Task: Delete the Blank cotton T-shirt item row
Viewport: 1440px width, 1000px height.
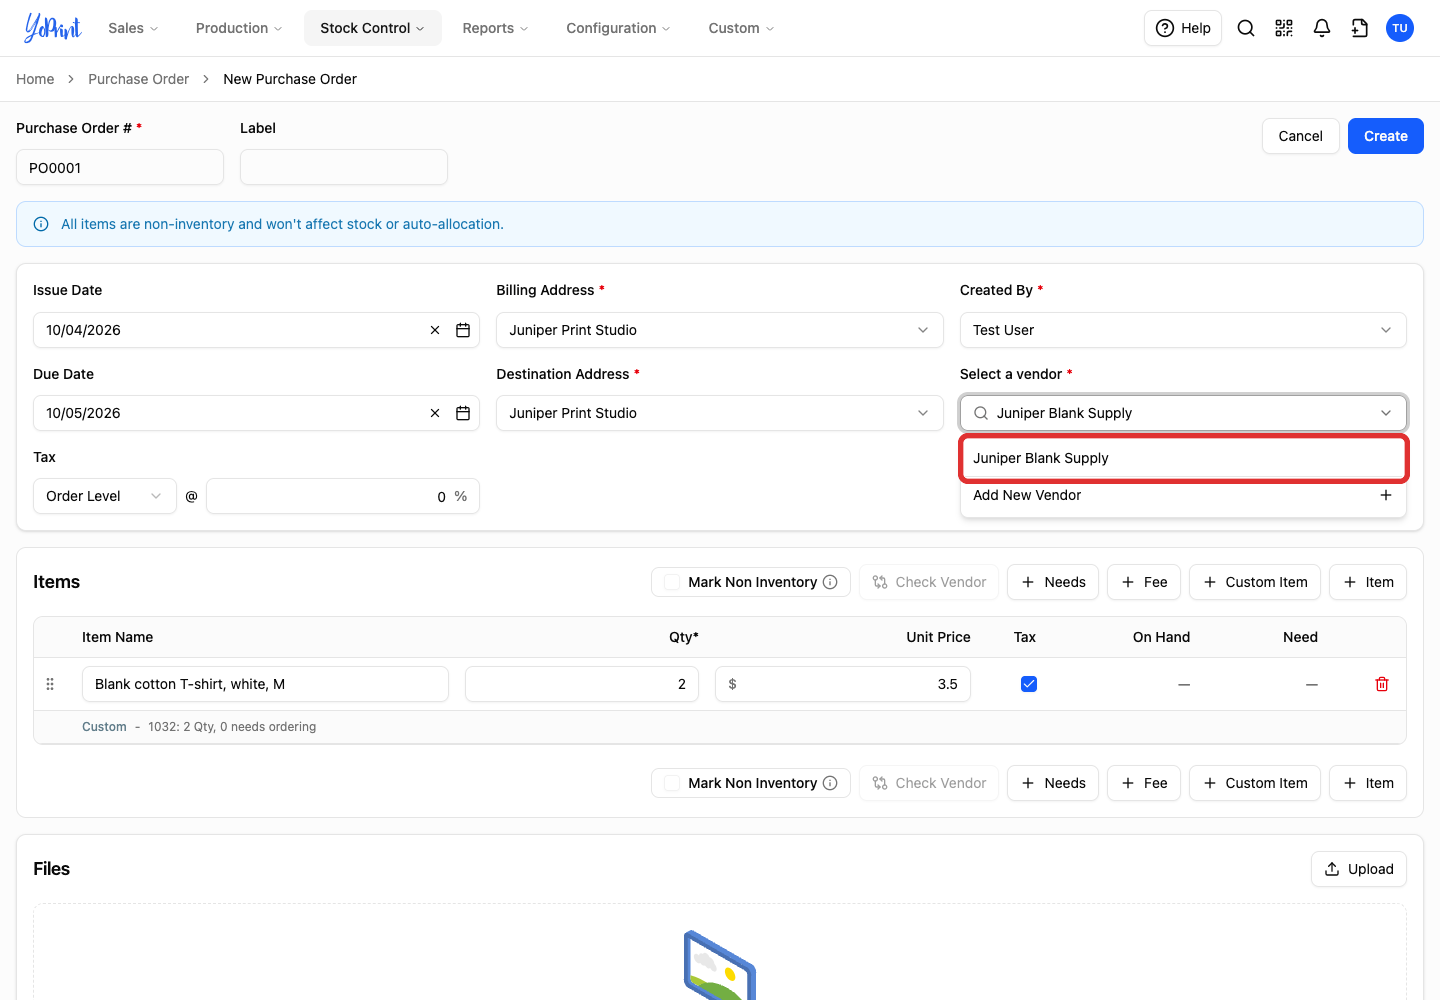Action: (1382, 684)
